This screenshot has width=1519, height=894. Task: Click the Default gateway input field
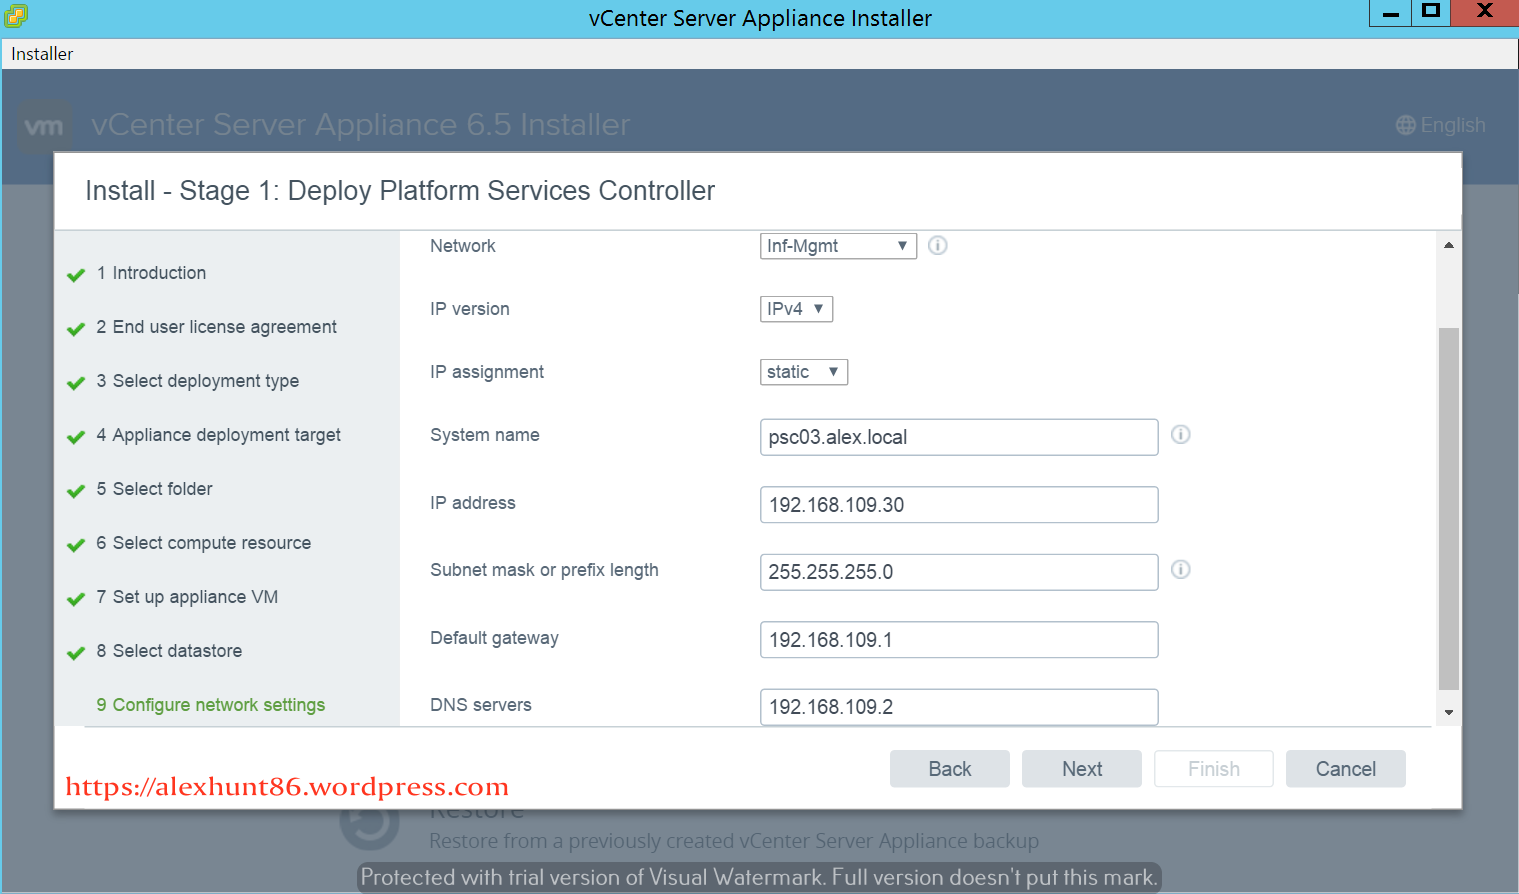coord(959,640)
